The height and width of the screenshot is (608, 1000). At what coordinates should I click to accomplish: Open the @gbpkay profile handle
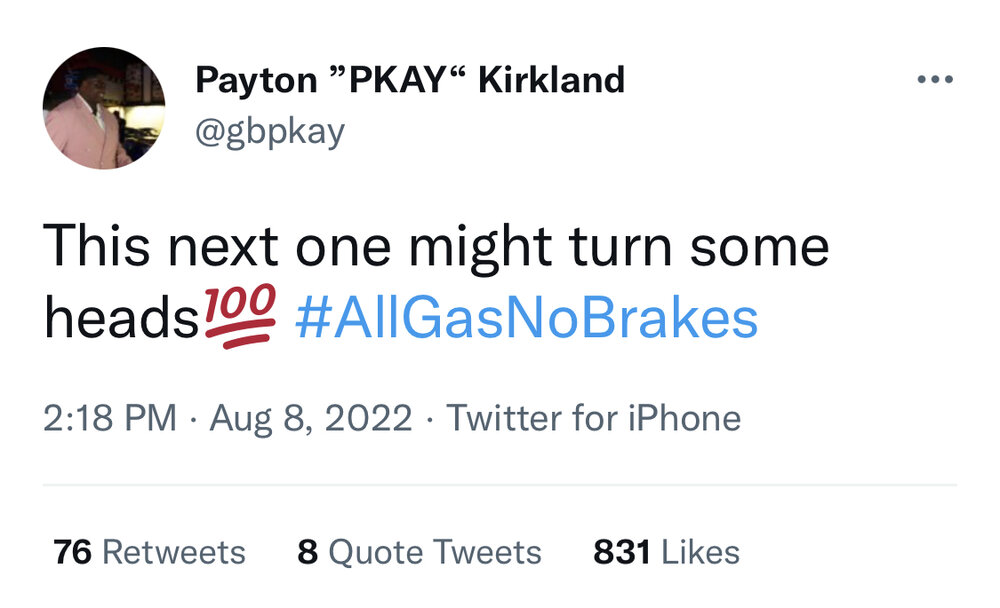(x=268, y=132)
